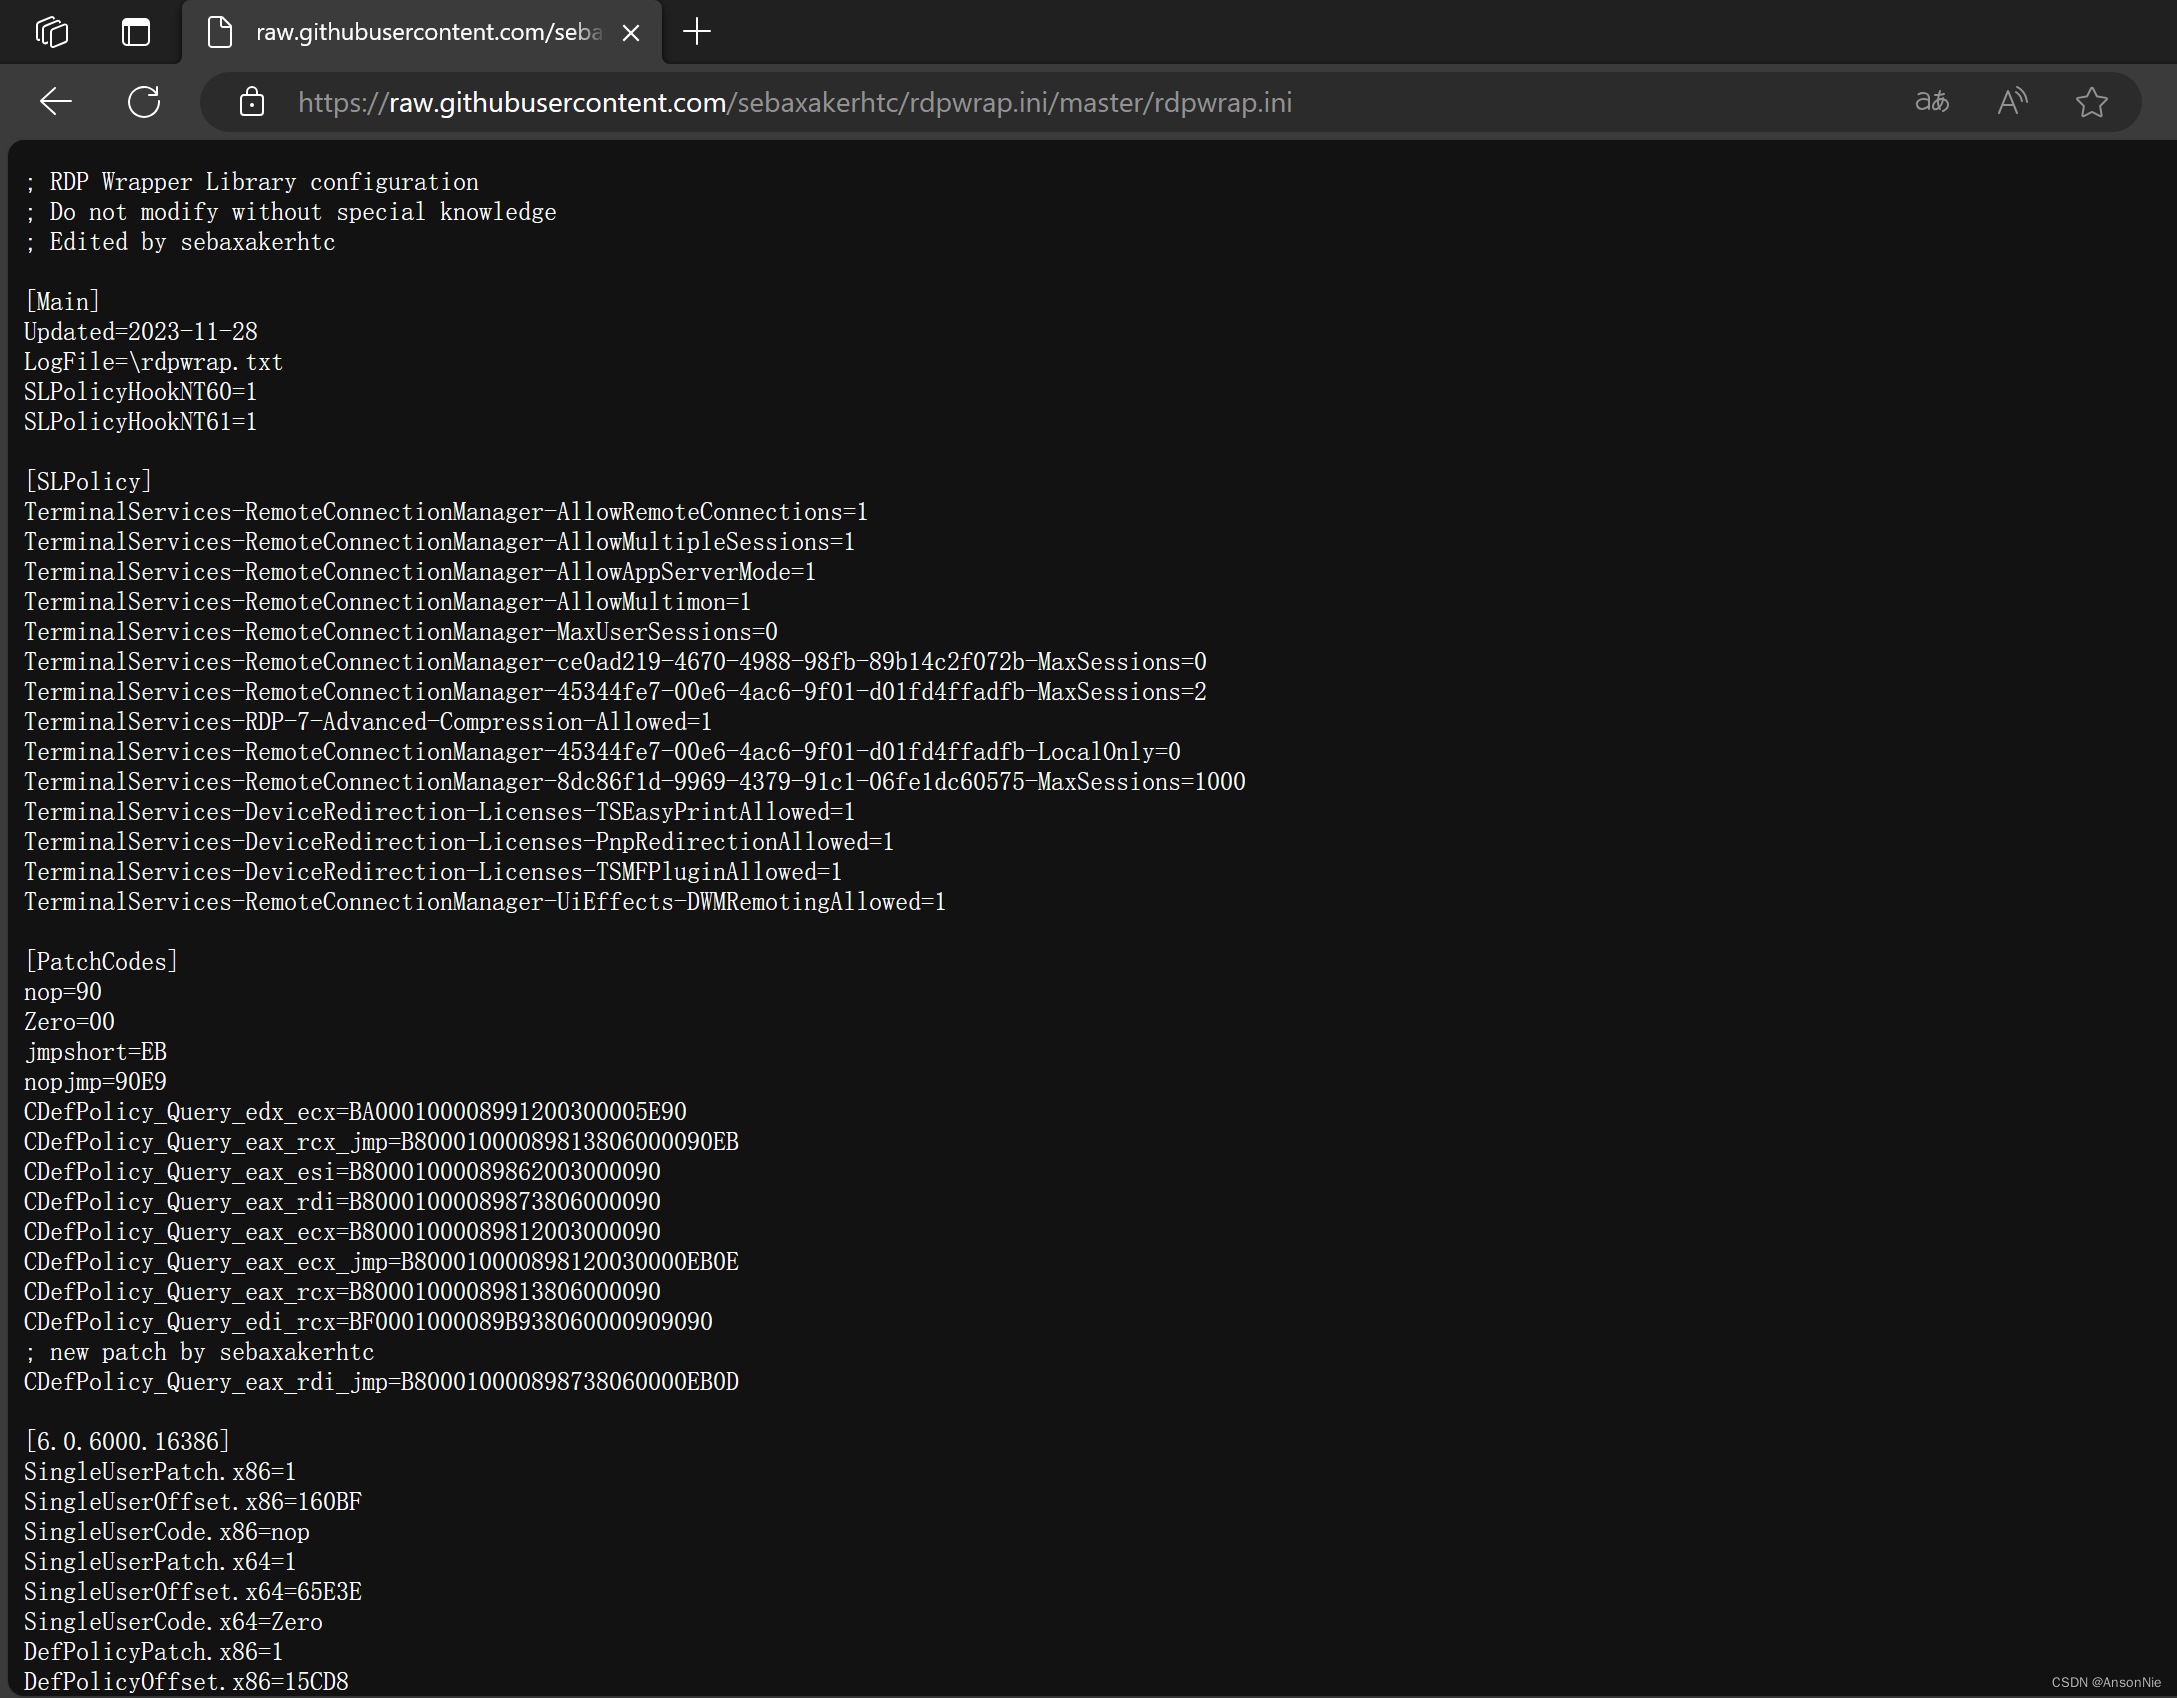
Task: Open the tab actions menu icon
Action: [x=136, y=32]
